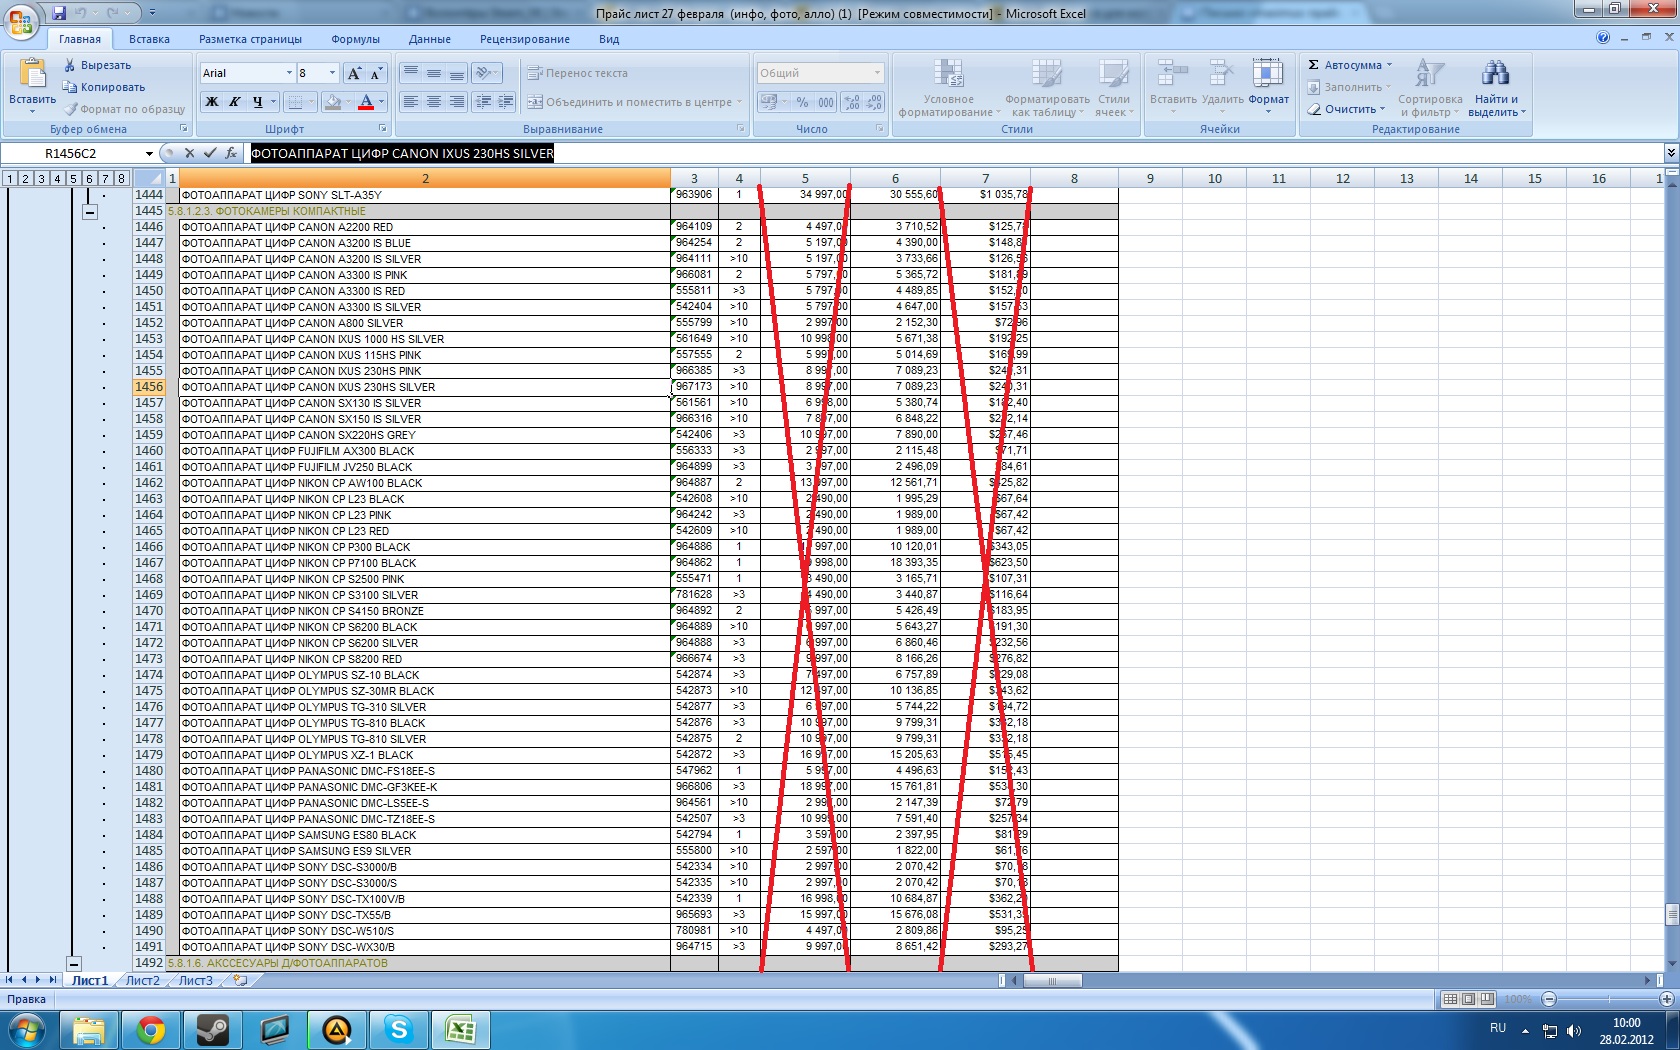1680x1050 pixels.
Task: Switch to Page Layout view in status bar
Action: pos(1468,999)
